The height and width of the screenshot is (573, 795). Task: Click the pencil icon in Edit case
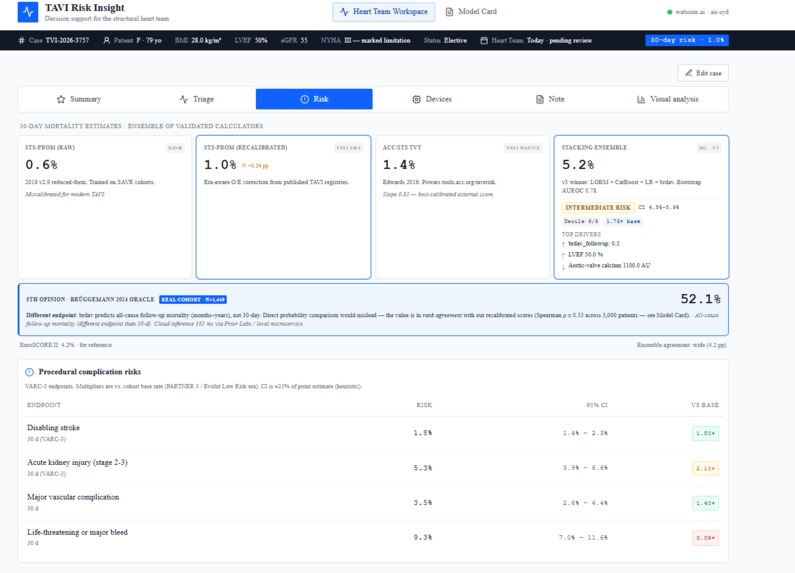click(689, 73)
